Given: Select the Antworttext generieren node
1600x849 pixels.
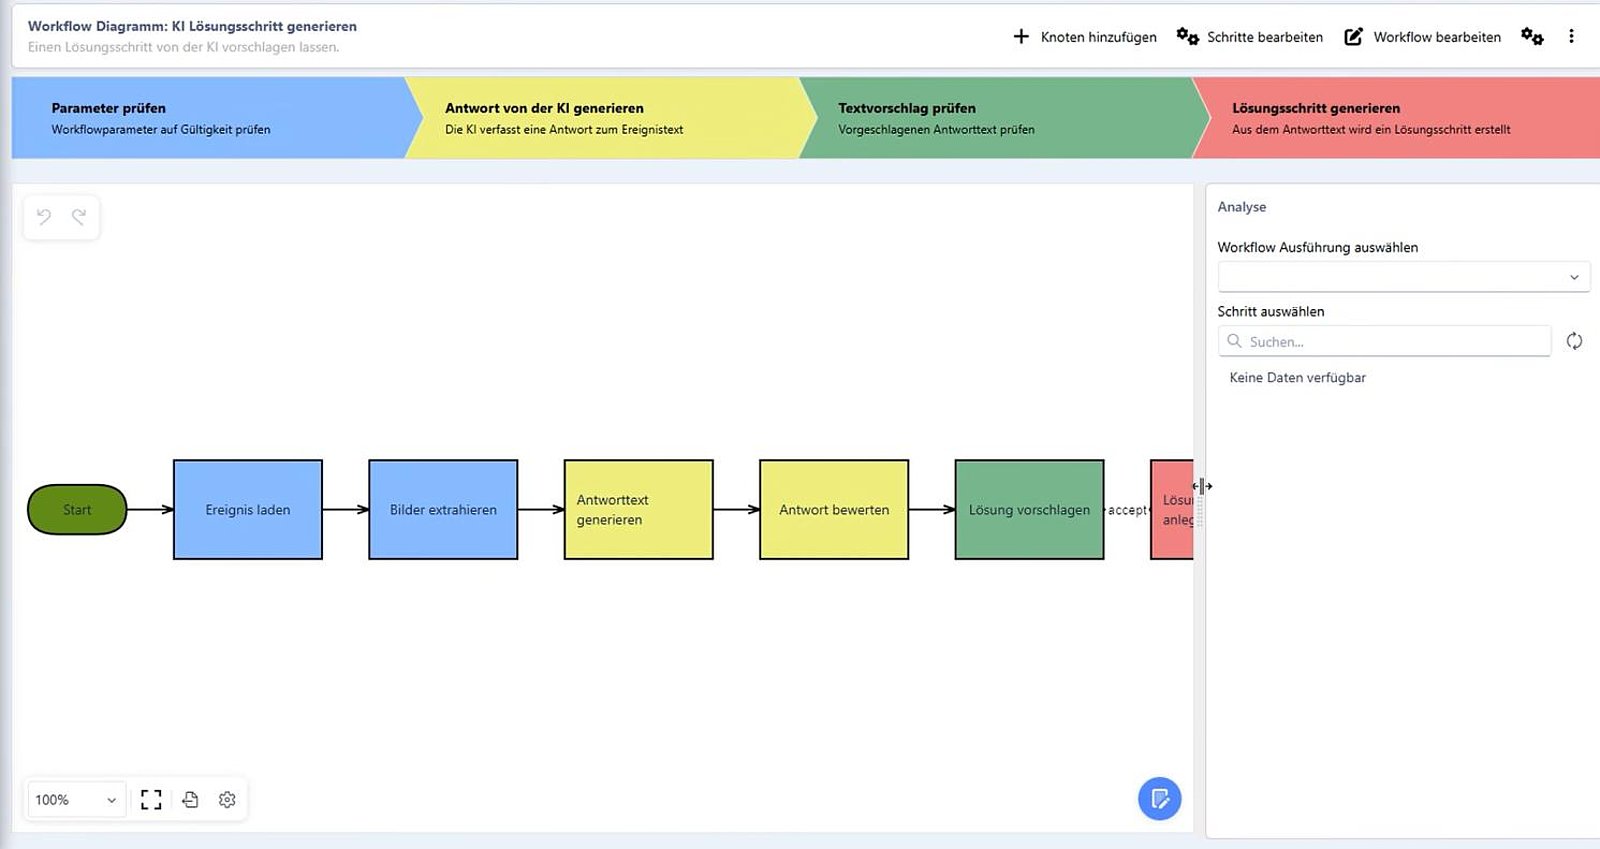Looking at the screenshot, I should [x=639, y=510].
